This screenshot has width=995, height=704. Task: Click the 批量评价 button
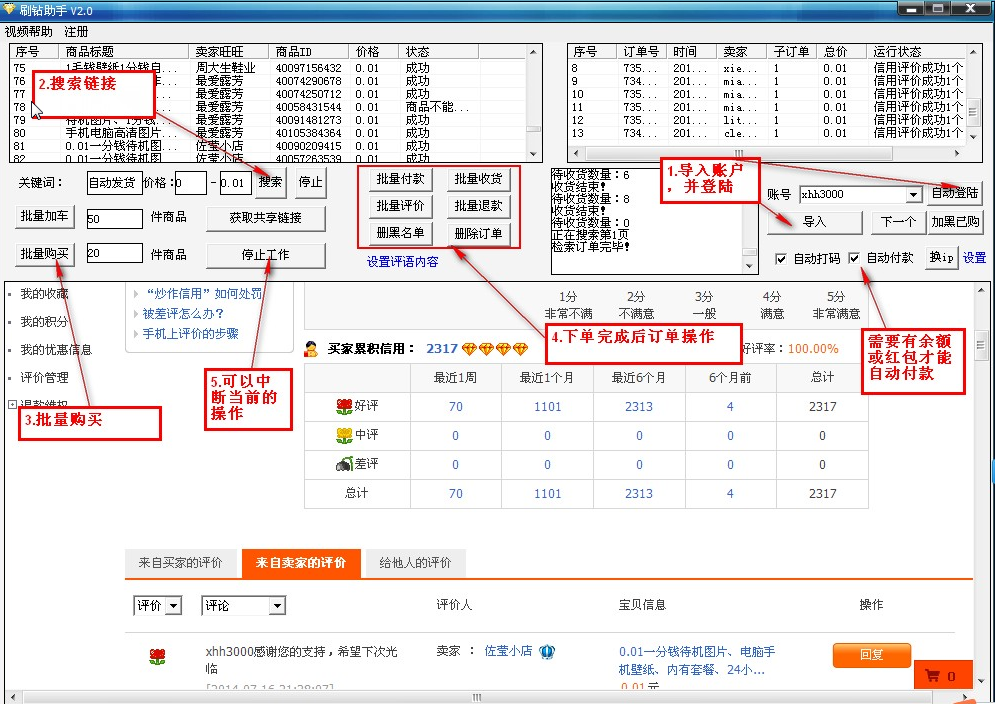[x=400, y=206]
